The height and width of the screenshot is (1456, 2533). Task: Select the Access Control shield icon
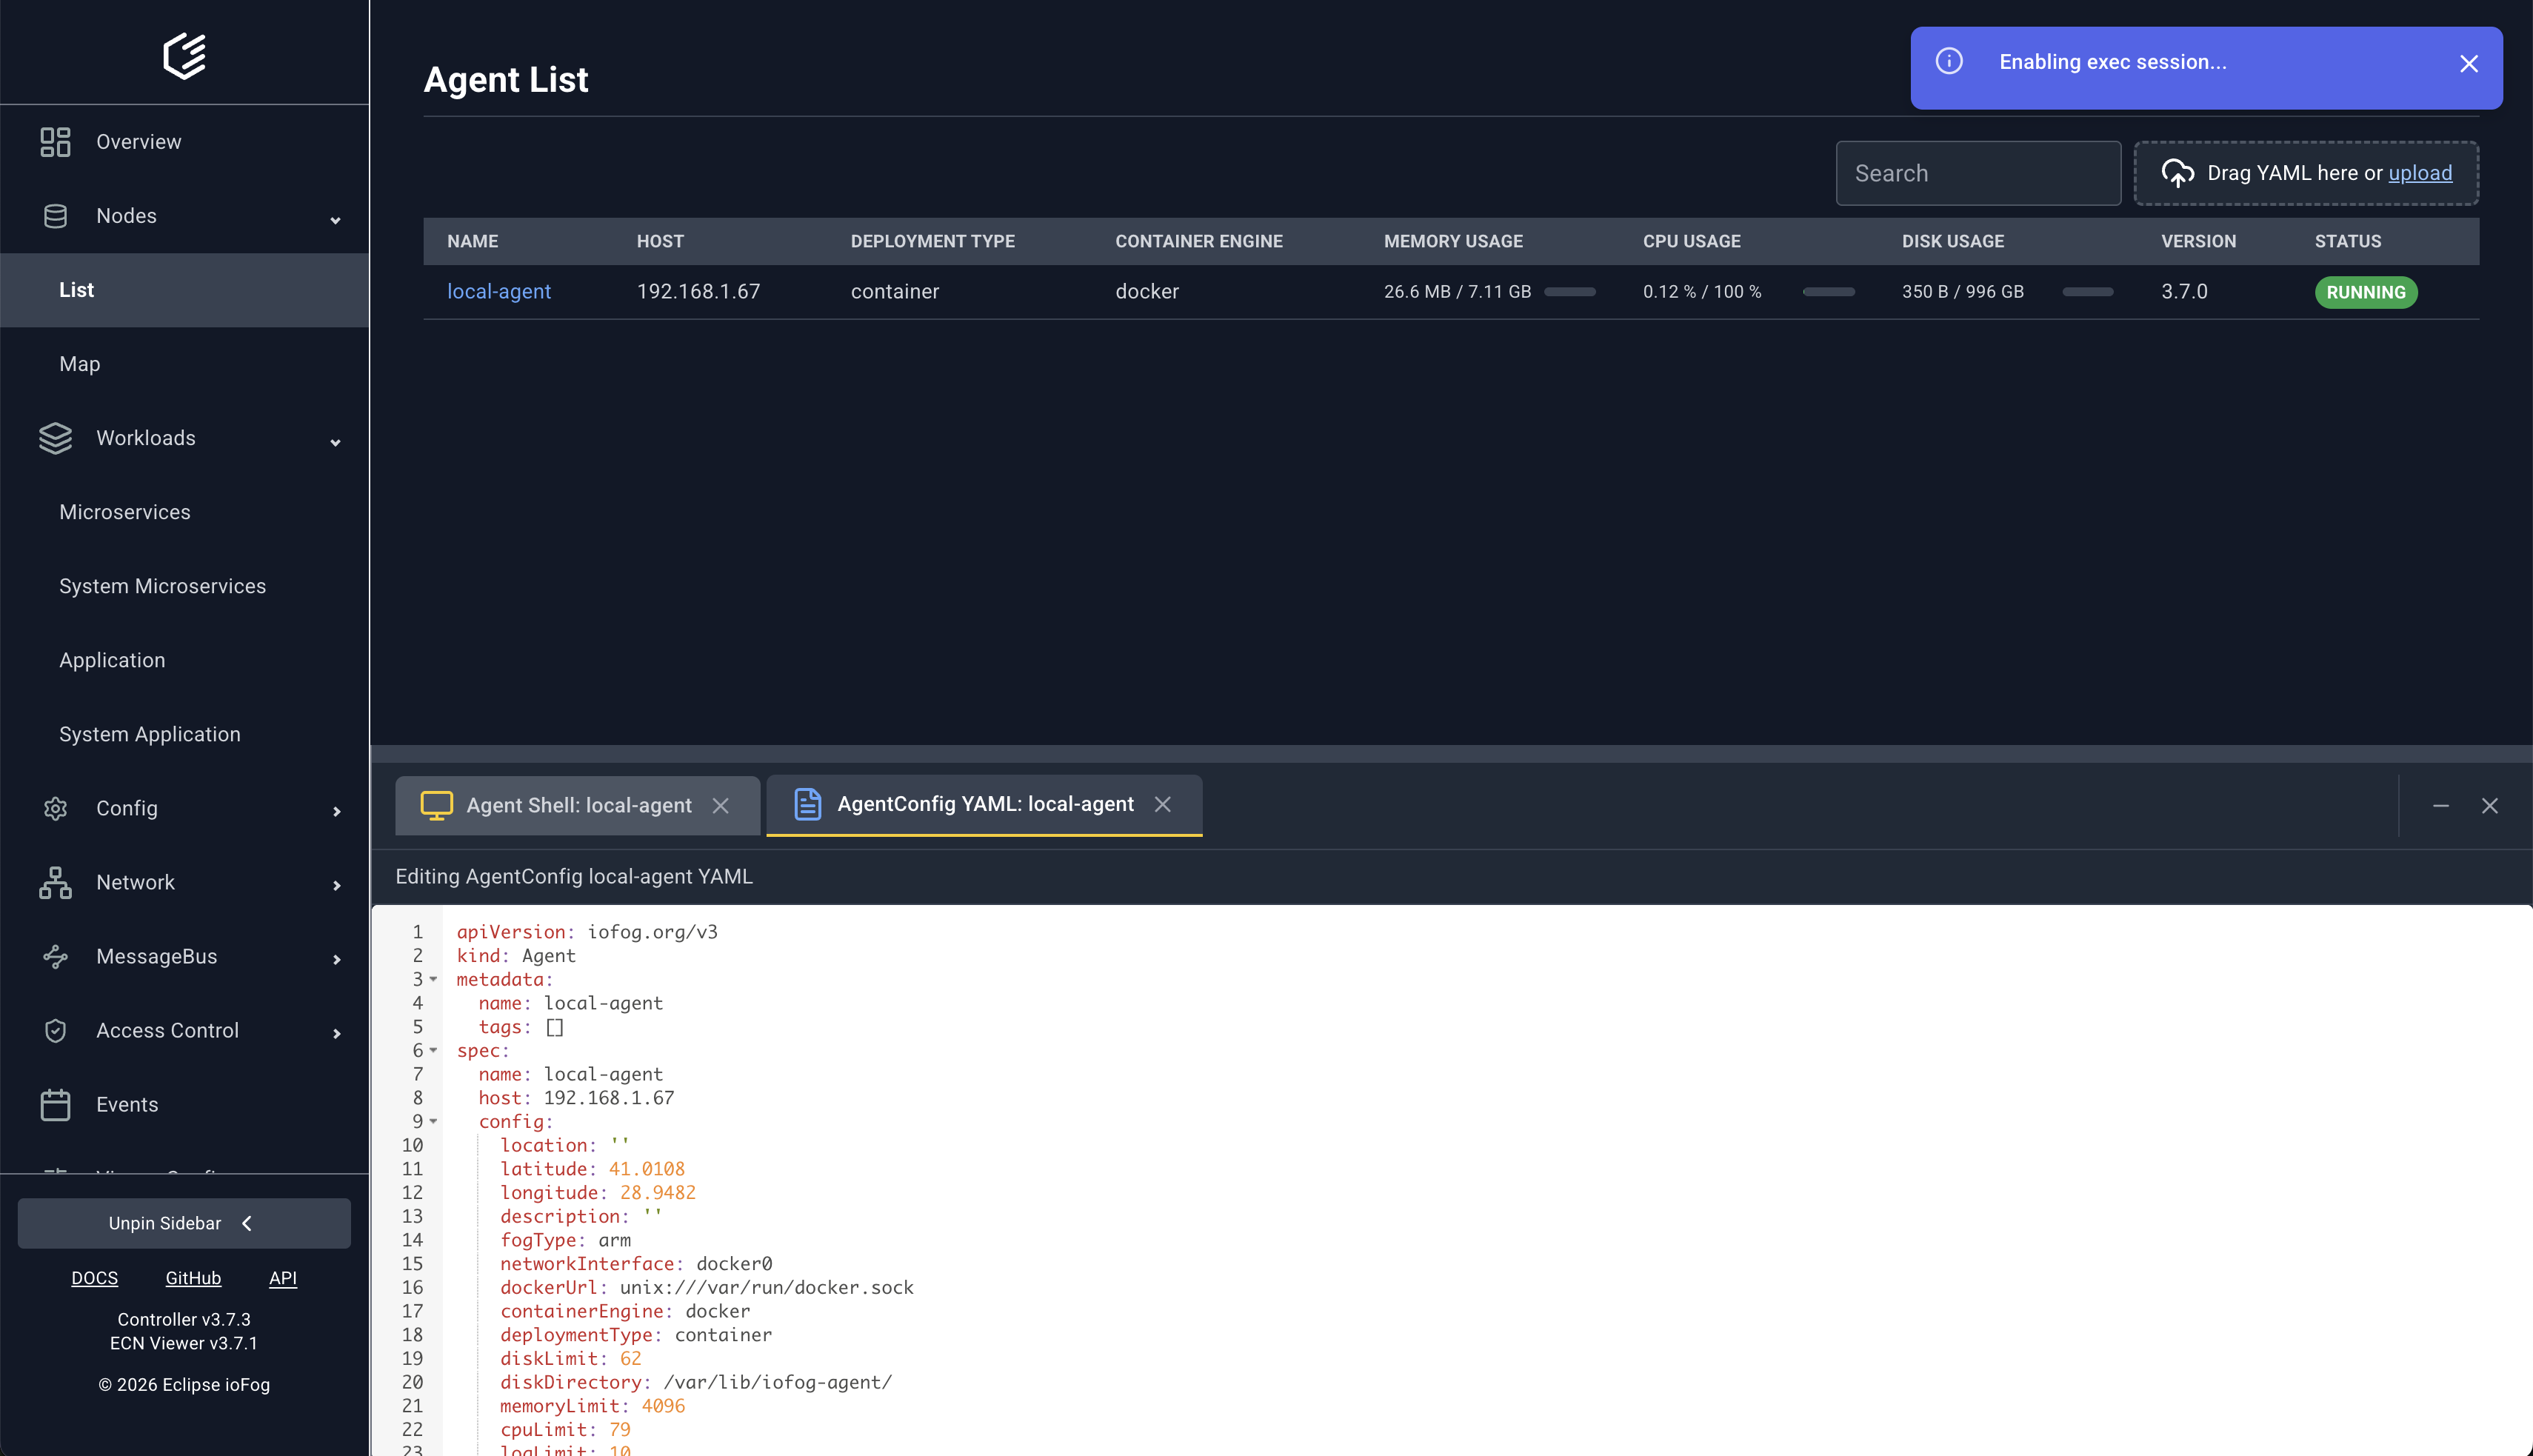pos(55,1030)
